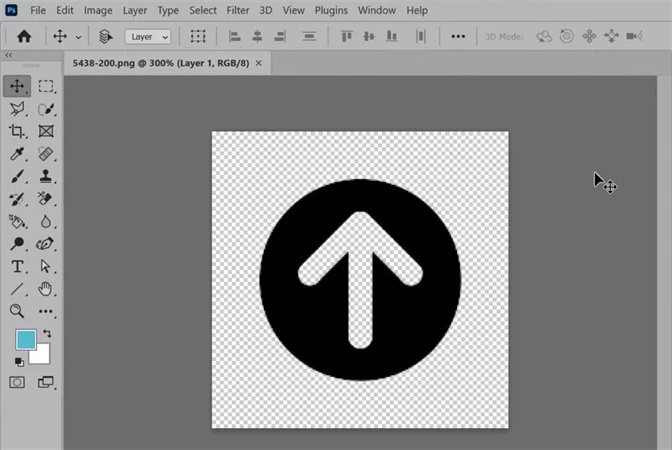Switch to the 5438-200.png document tab

click(160, 62)
